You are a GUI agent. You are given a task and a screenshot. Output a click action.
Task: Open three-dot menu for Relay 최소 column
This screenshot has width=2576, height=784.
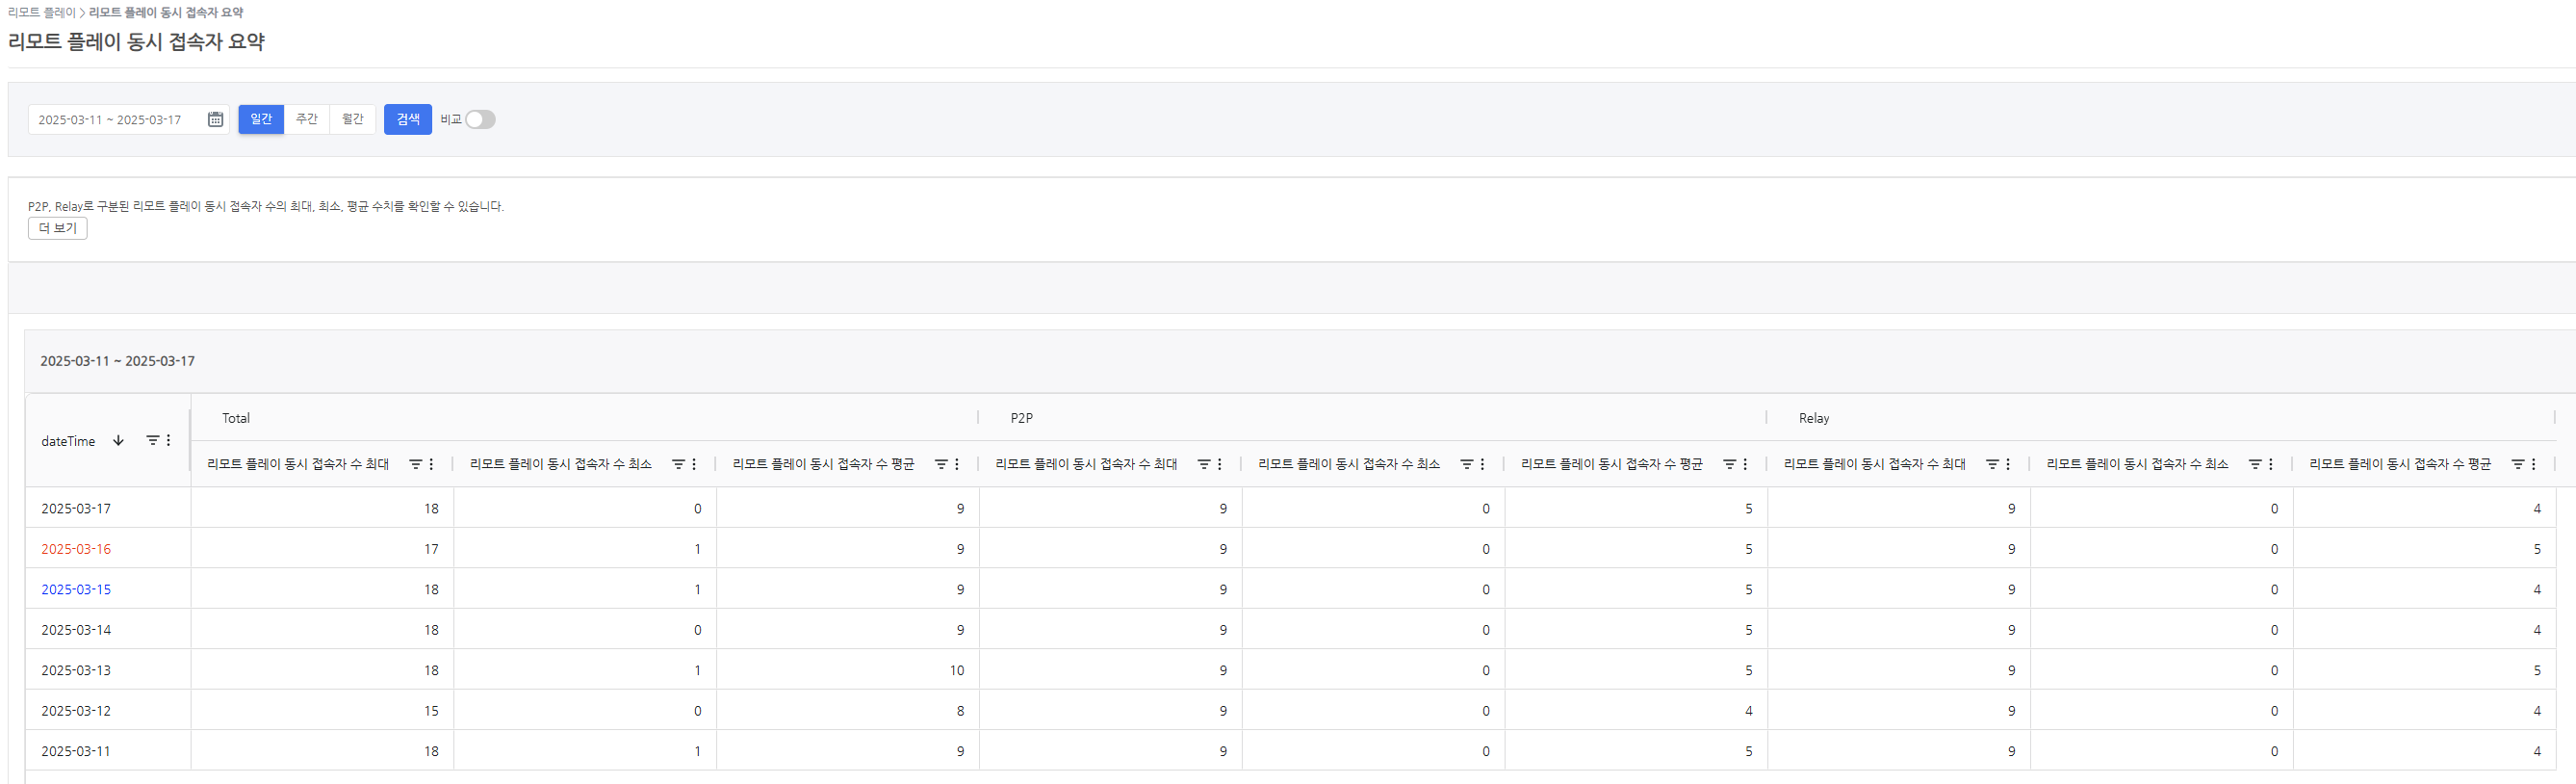(x=2271, y=464)
